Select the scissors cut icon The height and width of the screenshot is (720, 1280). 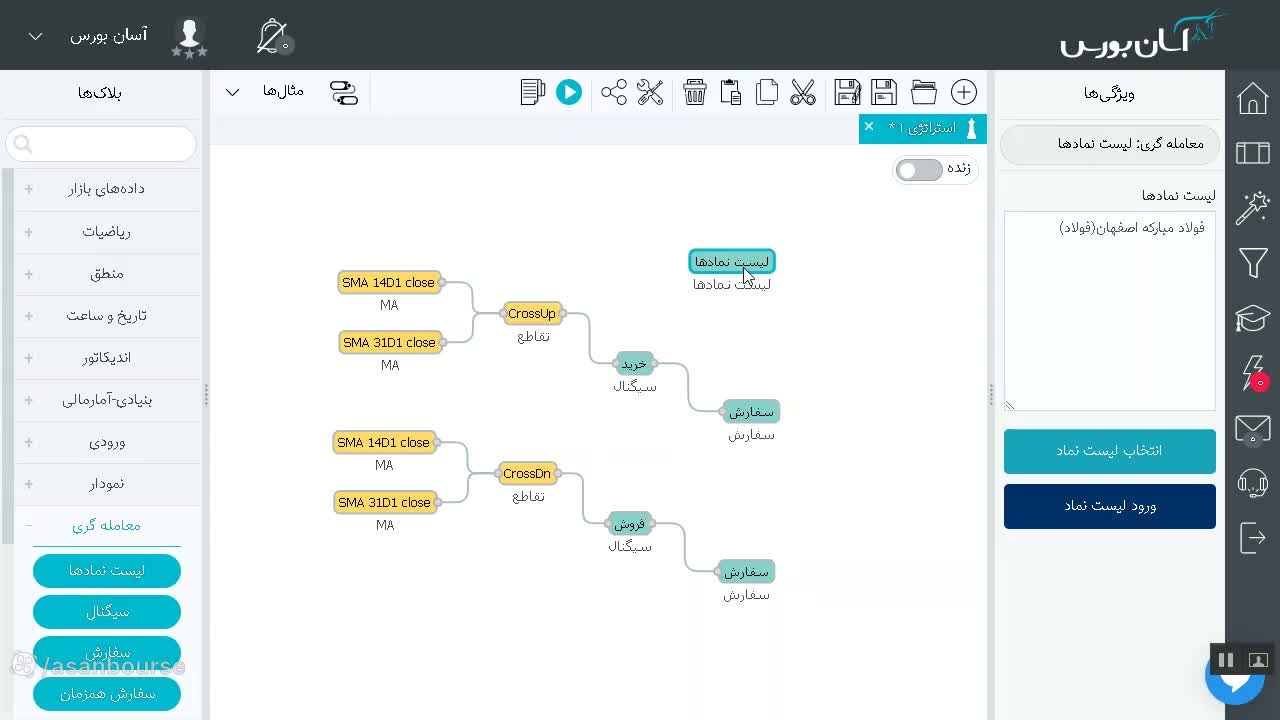click(x=803, y=92)
